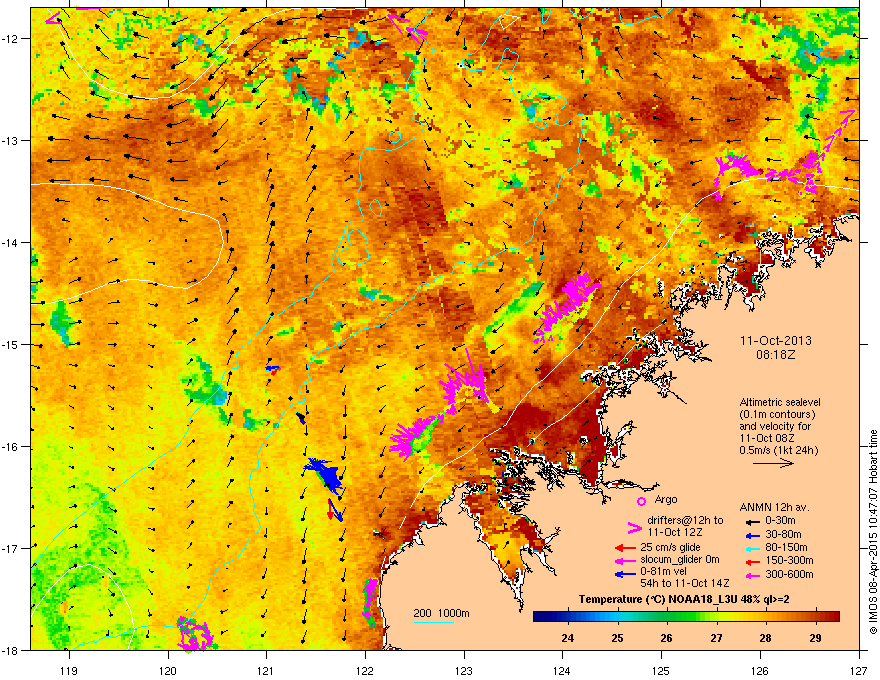The image size is (880, 680).
Task: Click the '-13' latitude axis label
Action: click(11, 141)
